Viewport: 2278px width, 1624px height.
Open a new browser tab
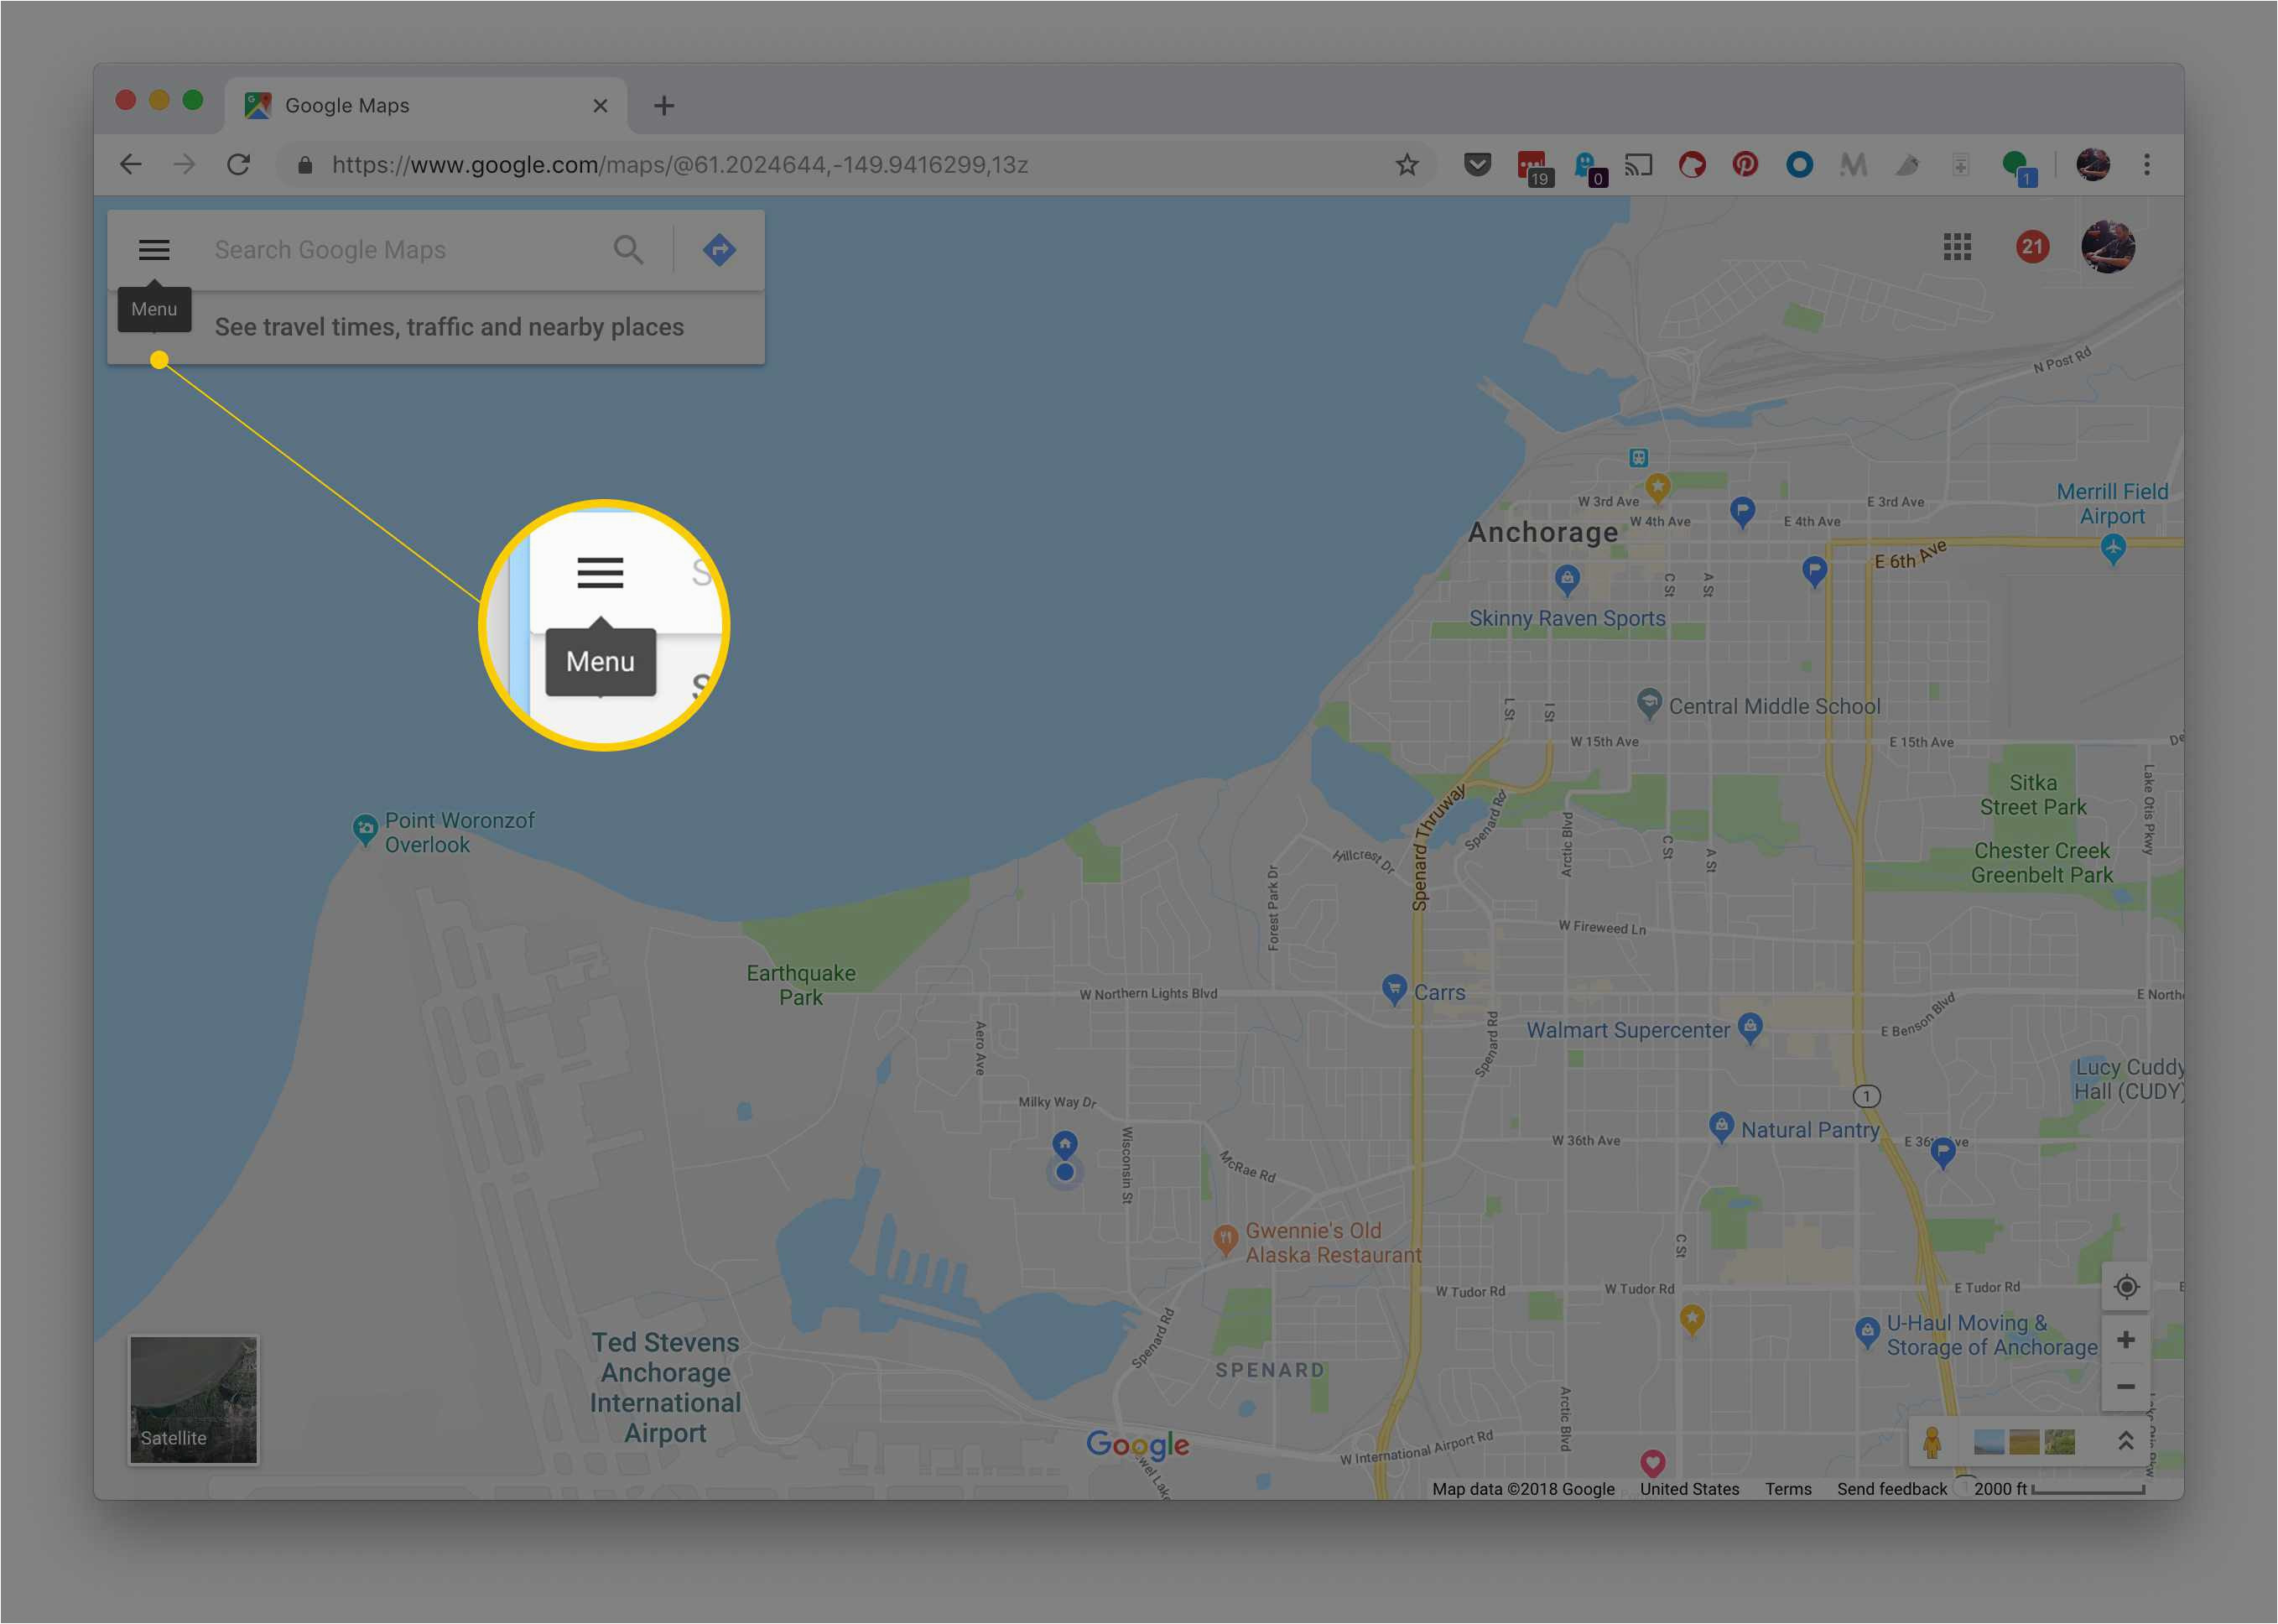664,106
